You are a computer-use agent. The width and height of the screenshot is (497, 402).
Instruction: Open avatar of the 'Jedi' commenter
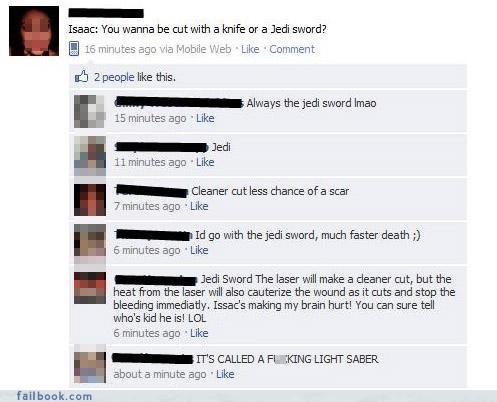pyautogui.click(x=90, y=156)
